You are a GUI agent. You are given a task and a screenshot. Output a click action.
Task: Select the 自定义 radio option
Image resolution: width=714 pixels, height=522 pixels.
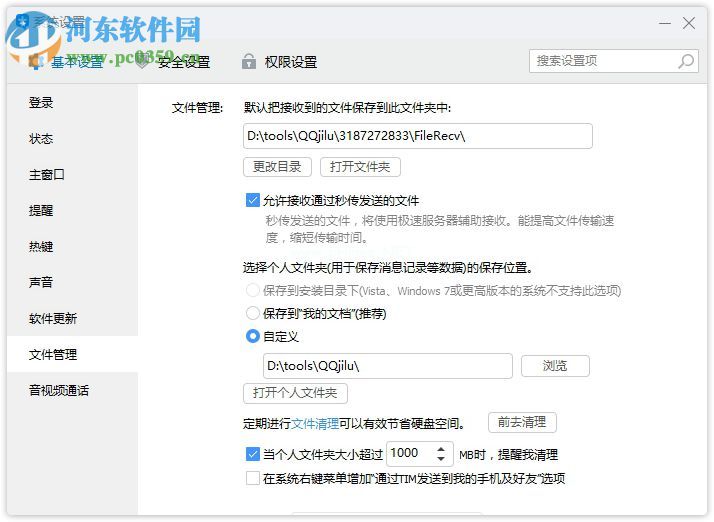pos(253,337)
